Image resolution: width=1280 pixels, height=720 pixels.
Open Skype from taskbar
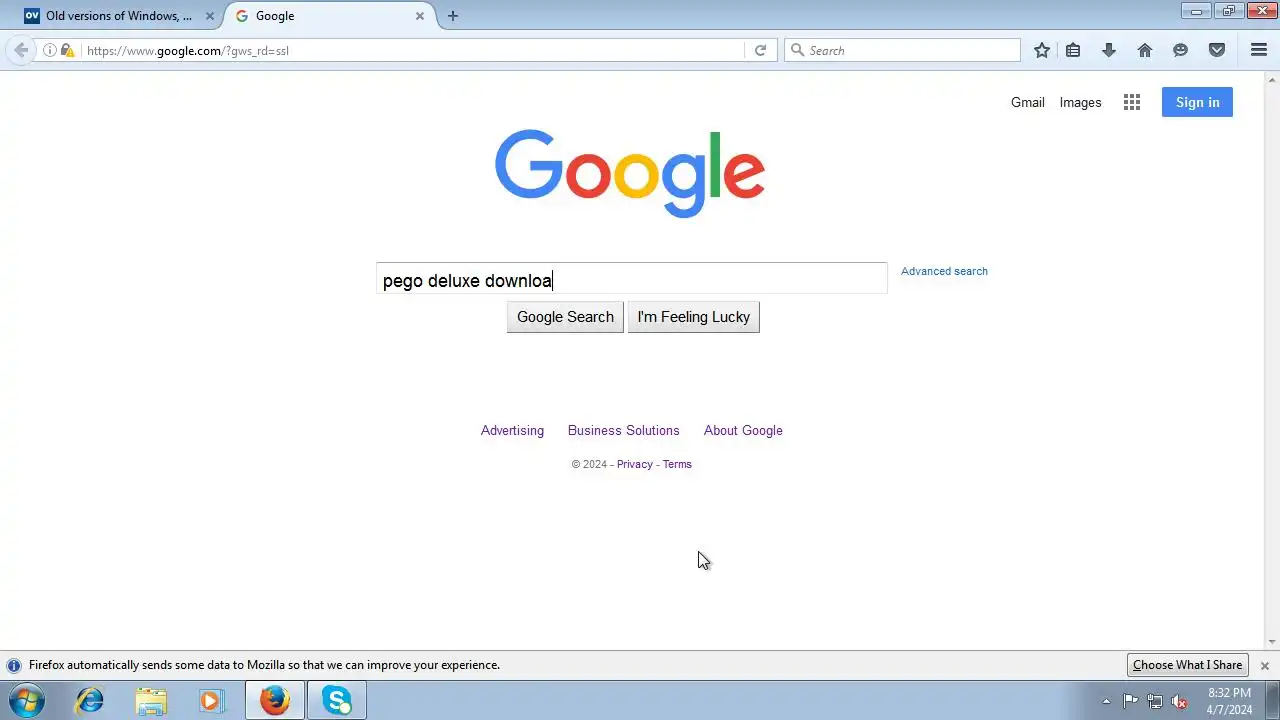337,701
